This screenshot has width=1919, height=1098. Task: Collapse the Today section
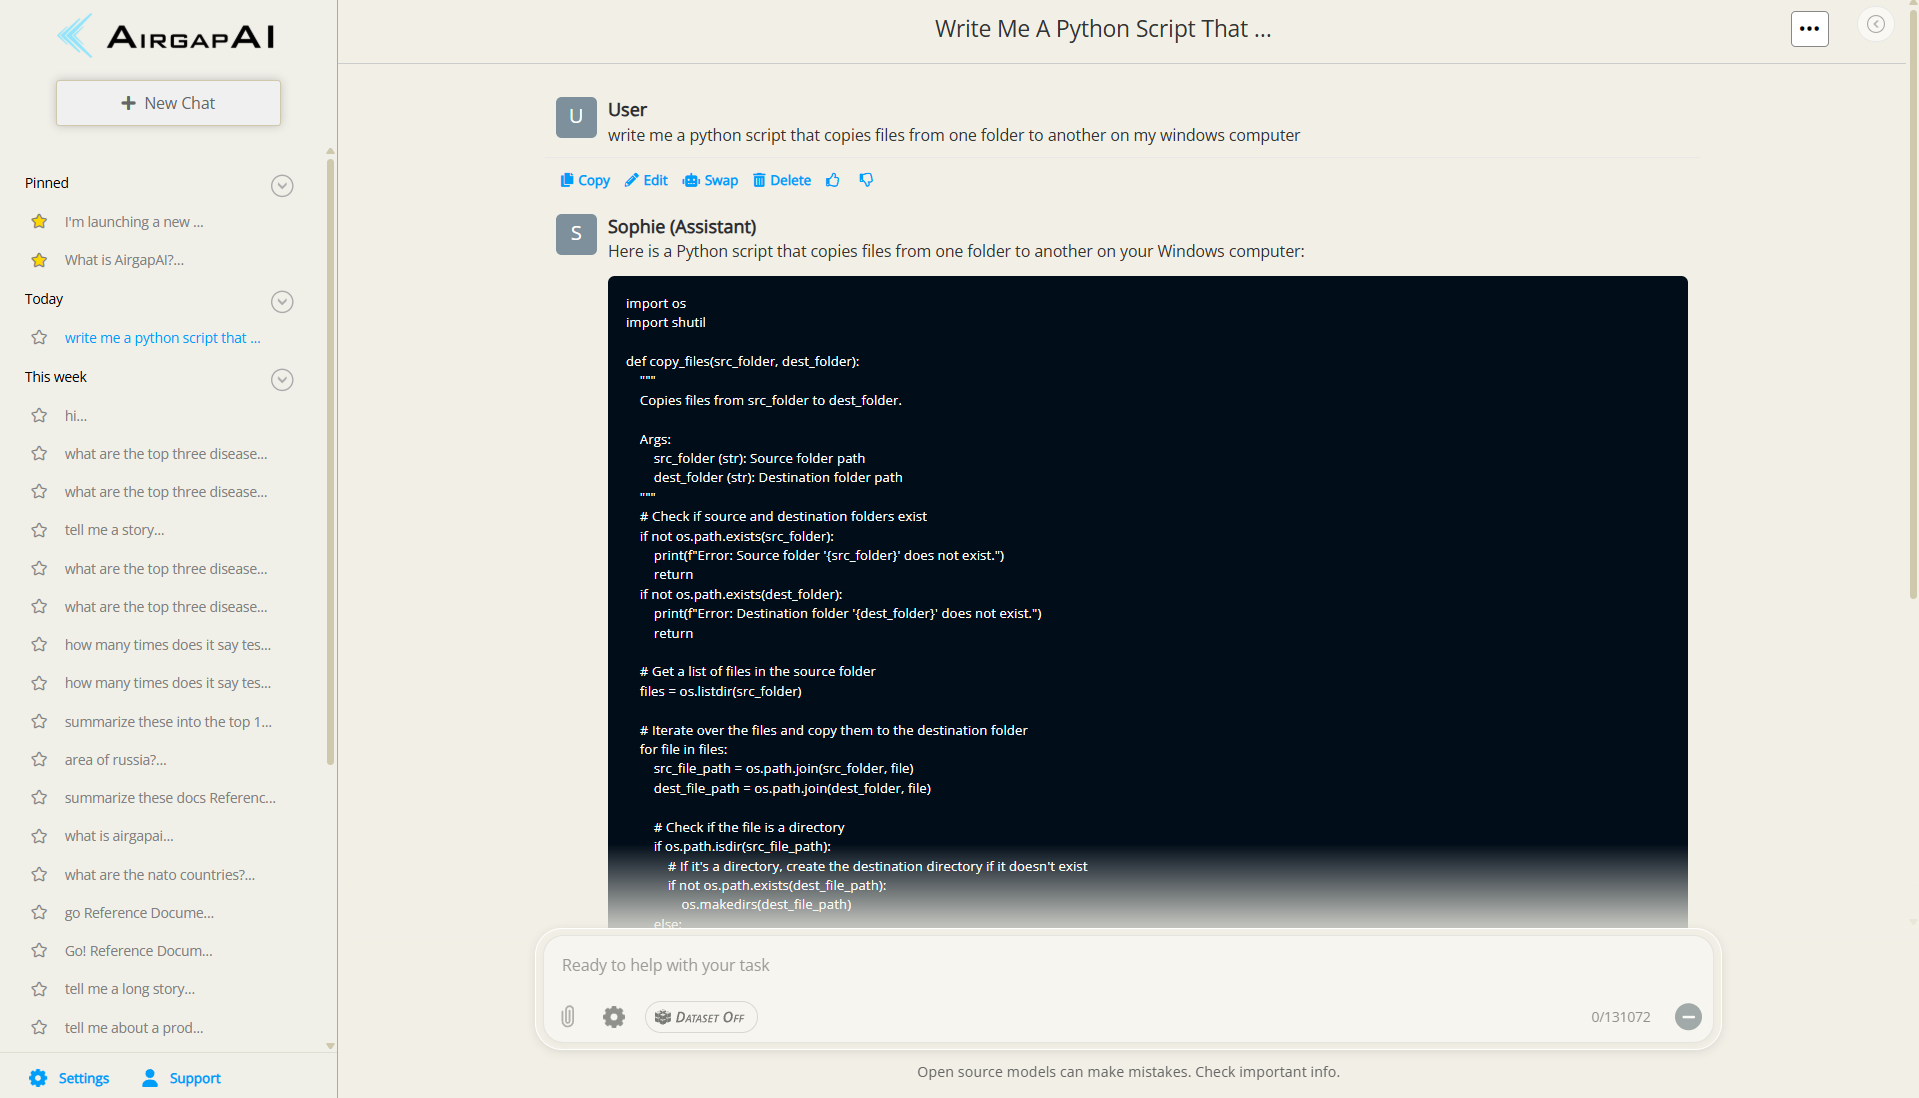pos(282,302)
